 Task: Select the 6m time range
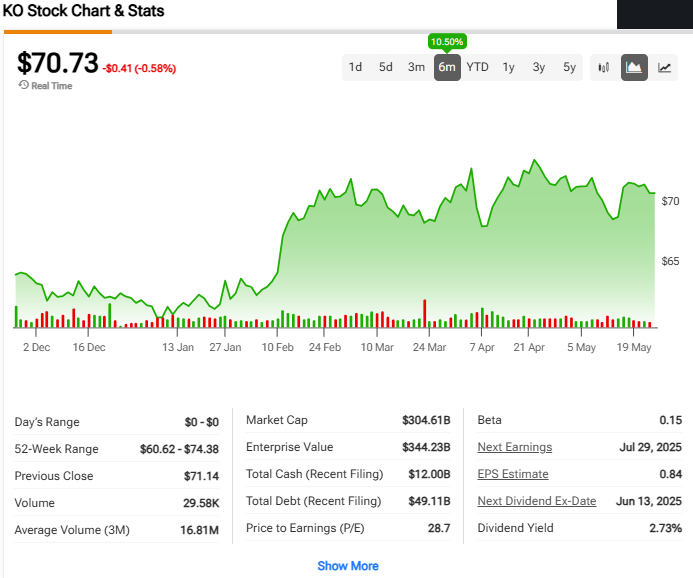tap(447, 67)
